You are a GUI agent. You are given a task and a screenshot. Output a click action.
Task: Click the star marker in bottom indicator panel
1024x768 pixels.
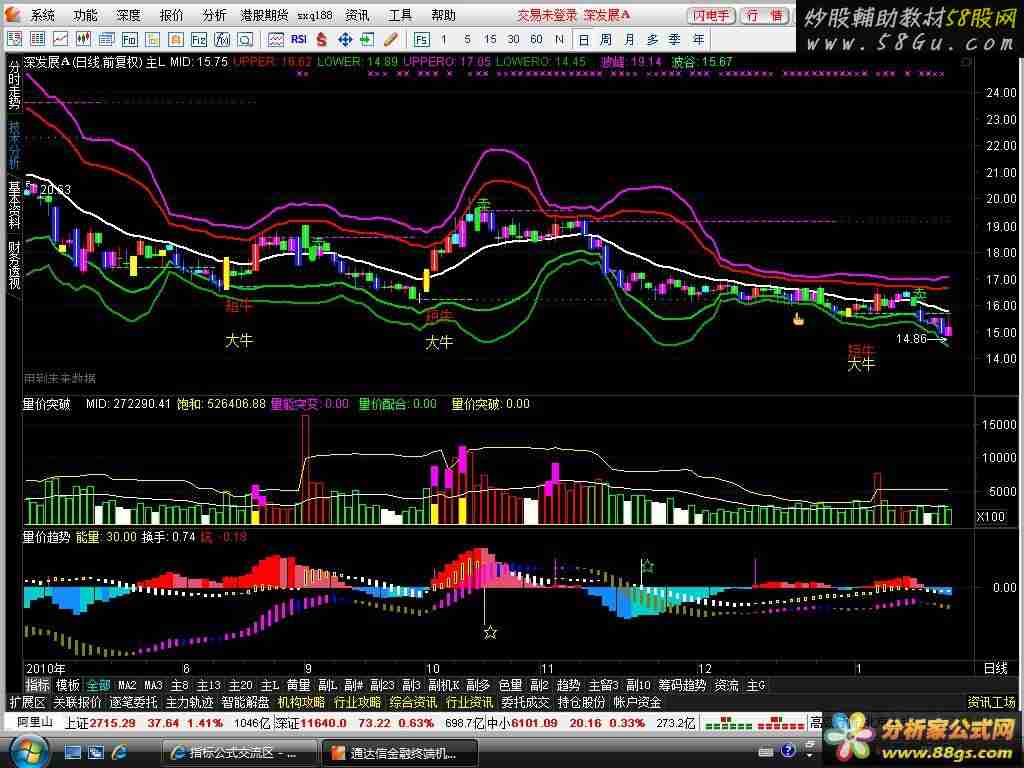tap(490, 632)
